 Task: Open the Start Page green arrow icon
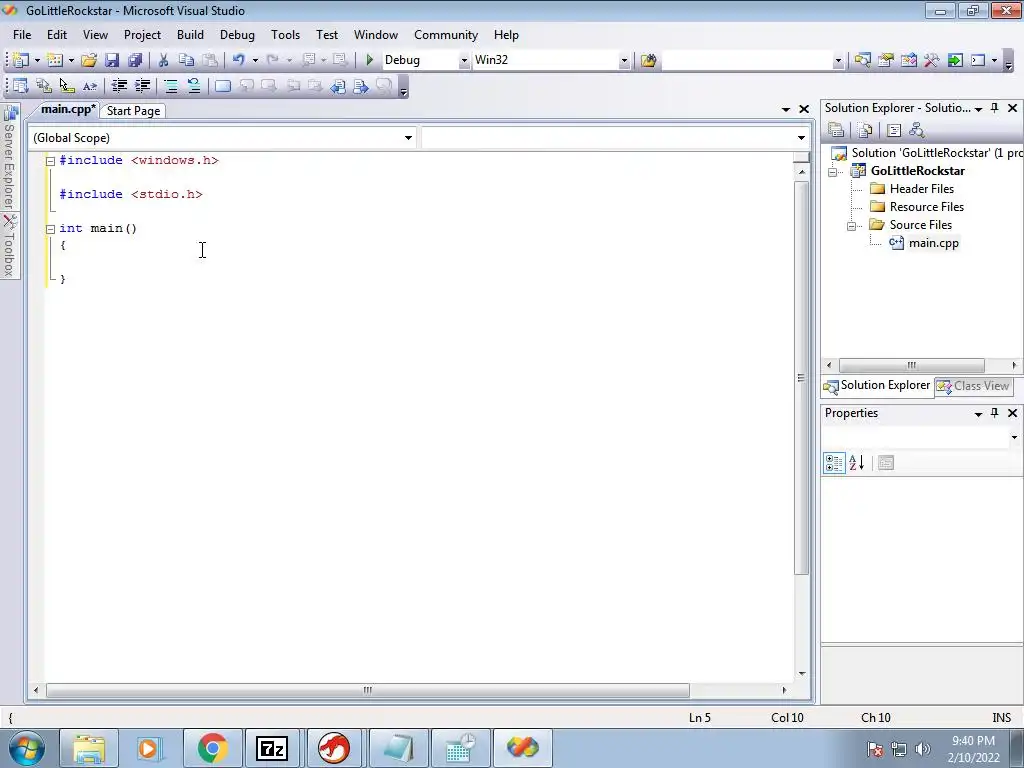tap(955, 60)
